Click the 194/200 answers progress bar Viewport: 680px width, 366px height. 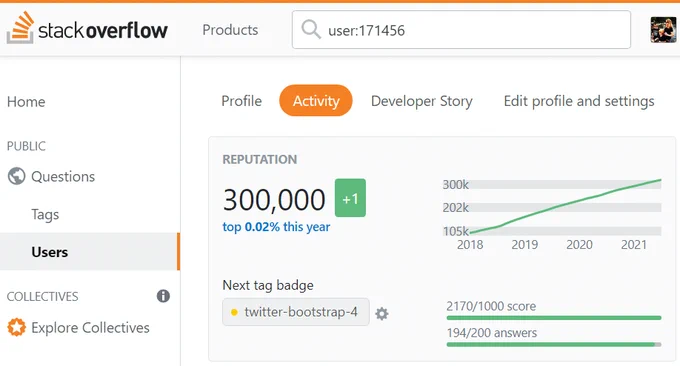pos(554,345)
